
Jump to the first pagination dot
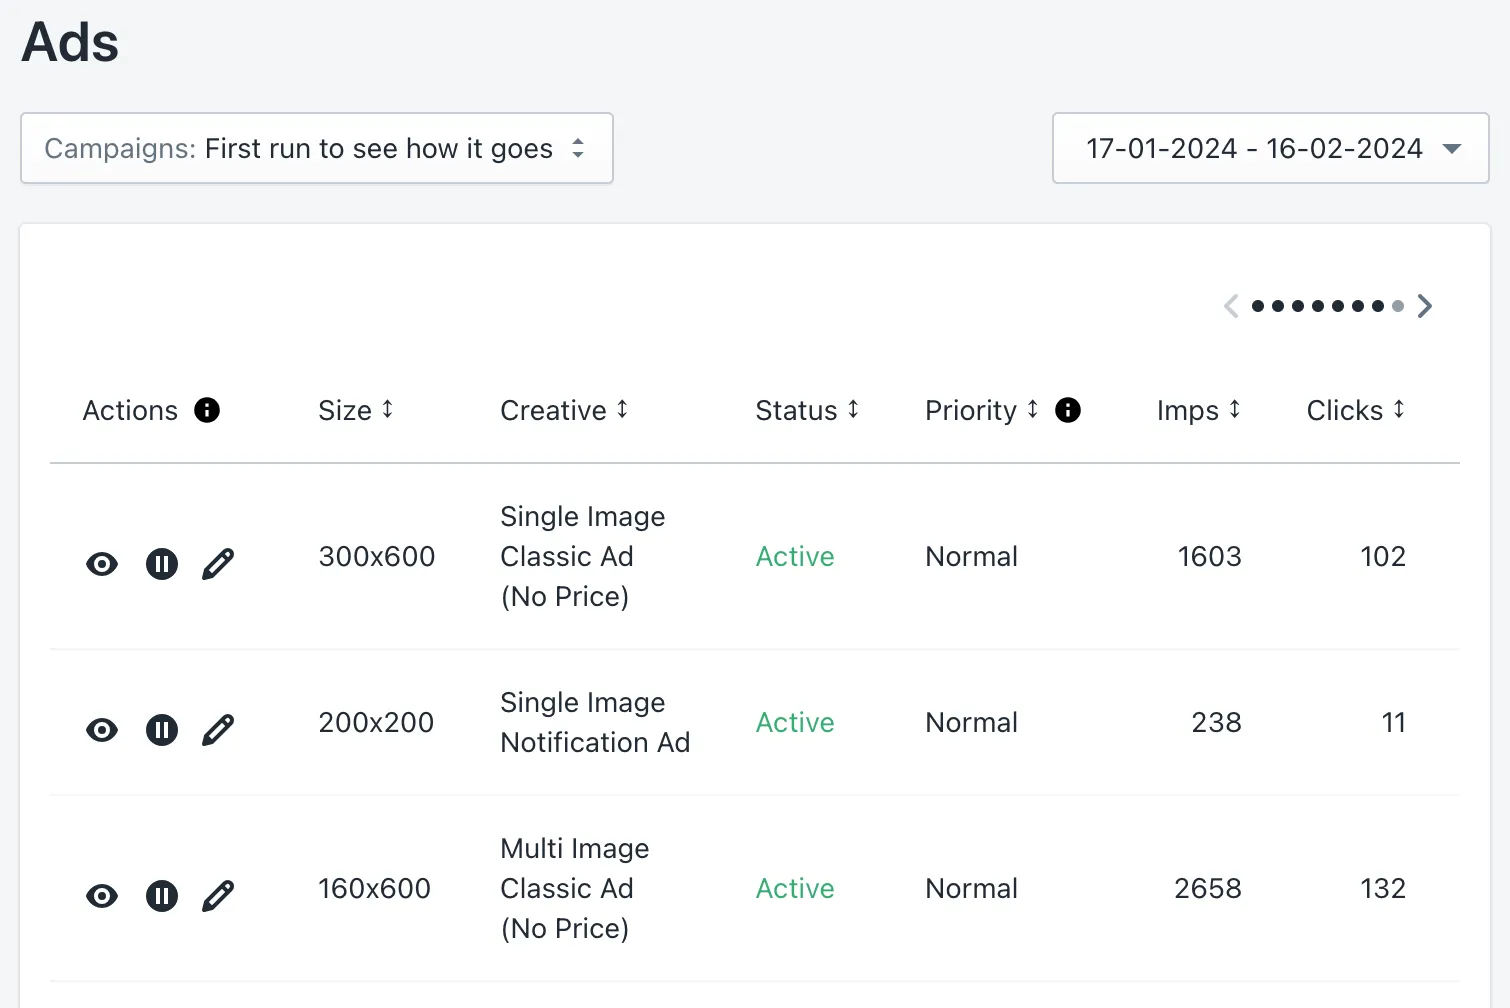[x=1258, y=306]
